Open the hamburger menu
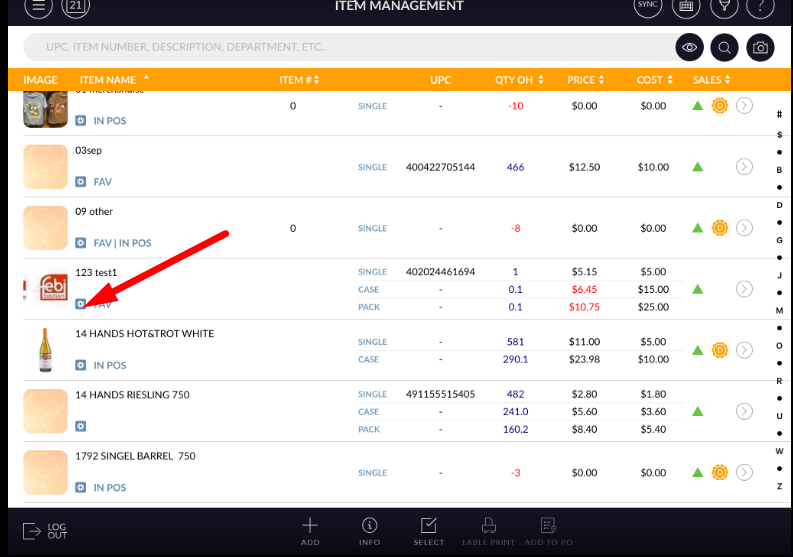 (x=37, y=6)
